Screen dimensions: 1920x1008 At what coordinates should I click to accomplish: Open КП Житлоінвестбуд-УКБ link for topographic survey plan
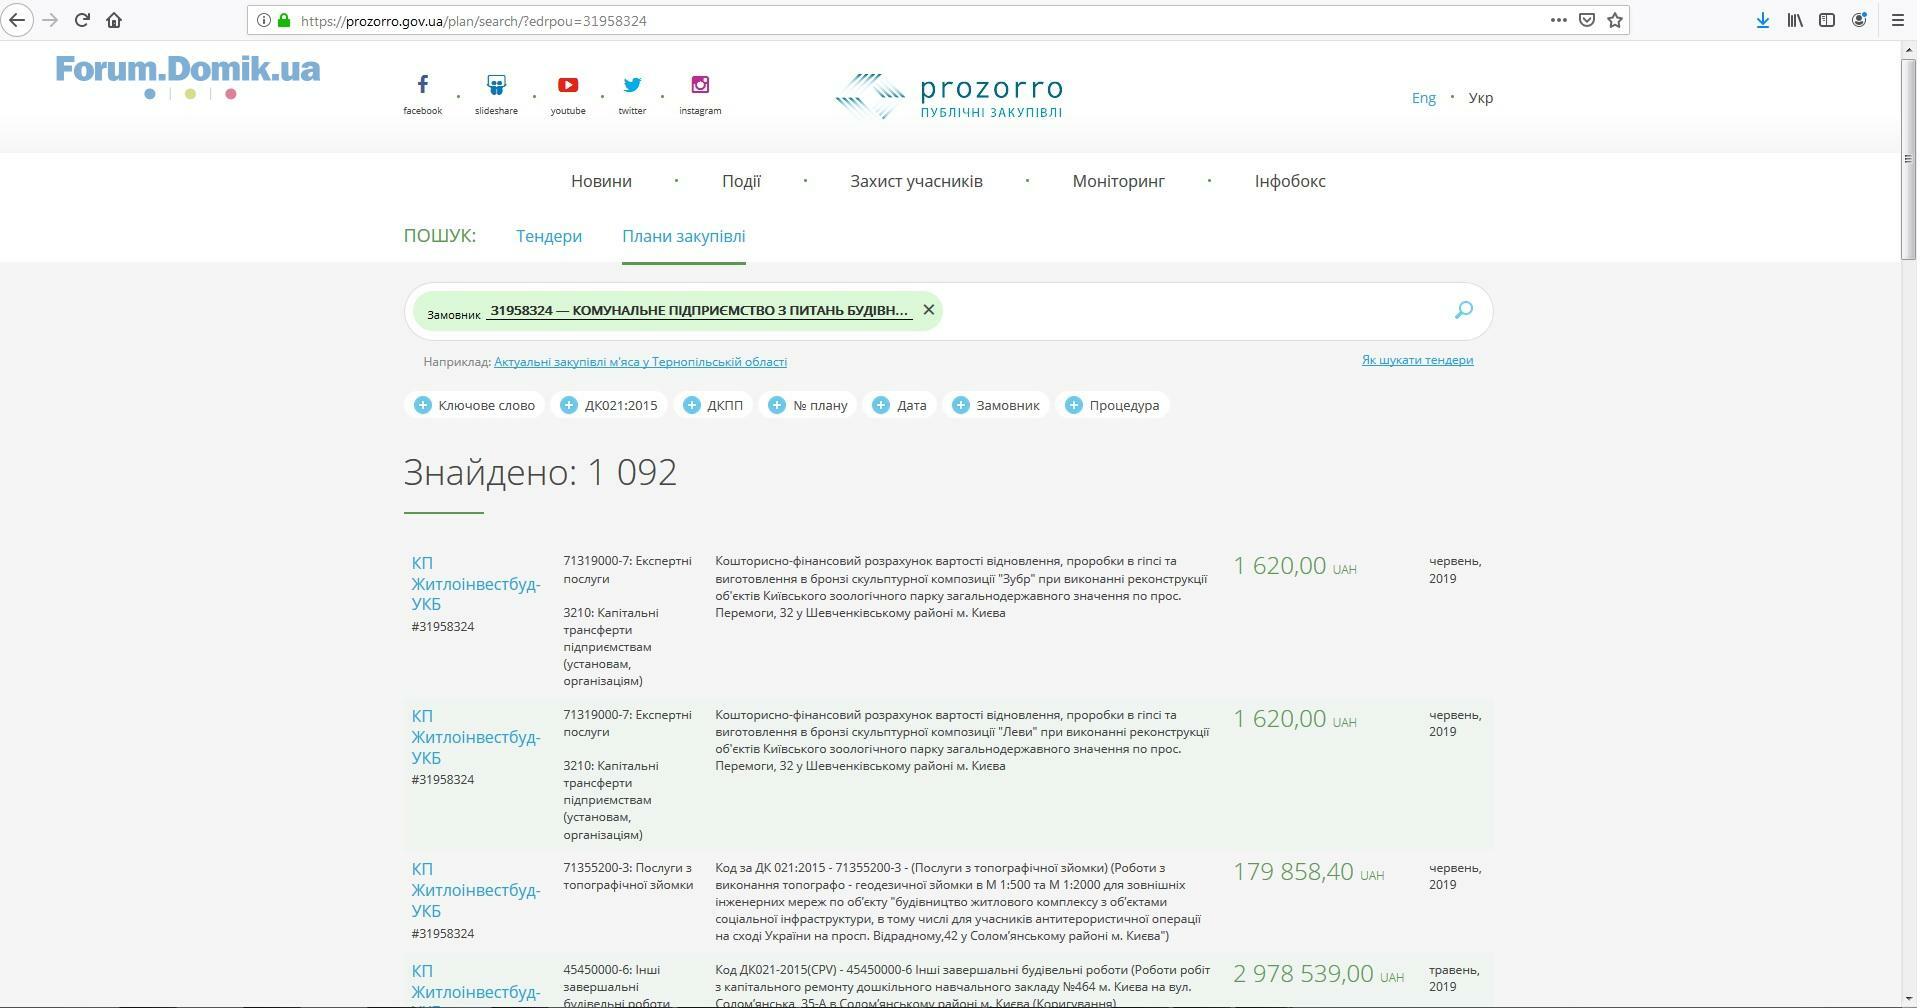pyautogui.click(x=475, y=890)
